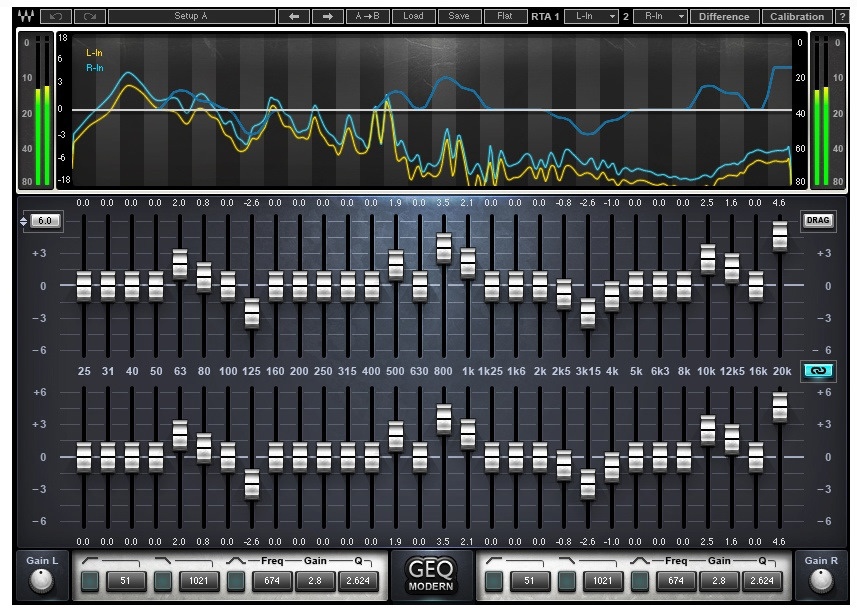Toggle the left-right channel link button
Viewport: 857px width, 609px height.
click(x=818, y=370)
